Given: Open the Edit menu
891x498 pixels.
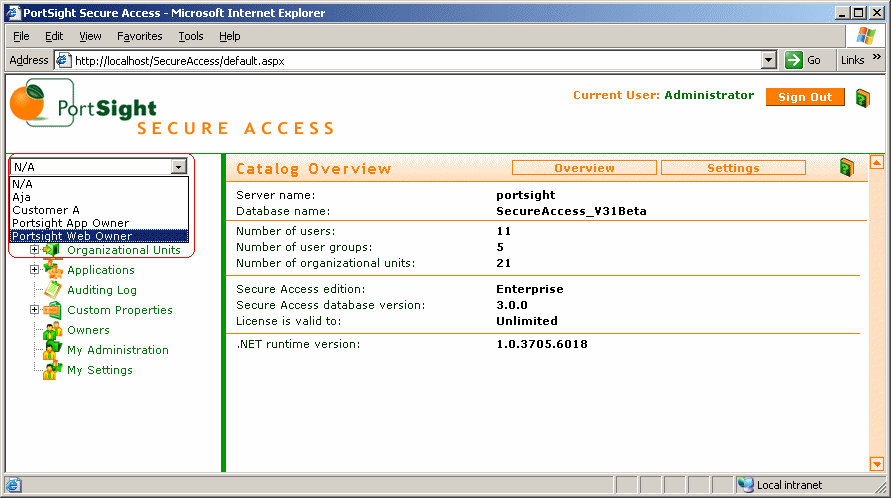Looking at the screenshot, I should [x=54, y=36].
